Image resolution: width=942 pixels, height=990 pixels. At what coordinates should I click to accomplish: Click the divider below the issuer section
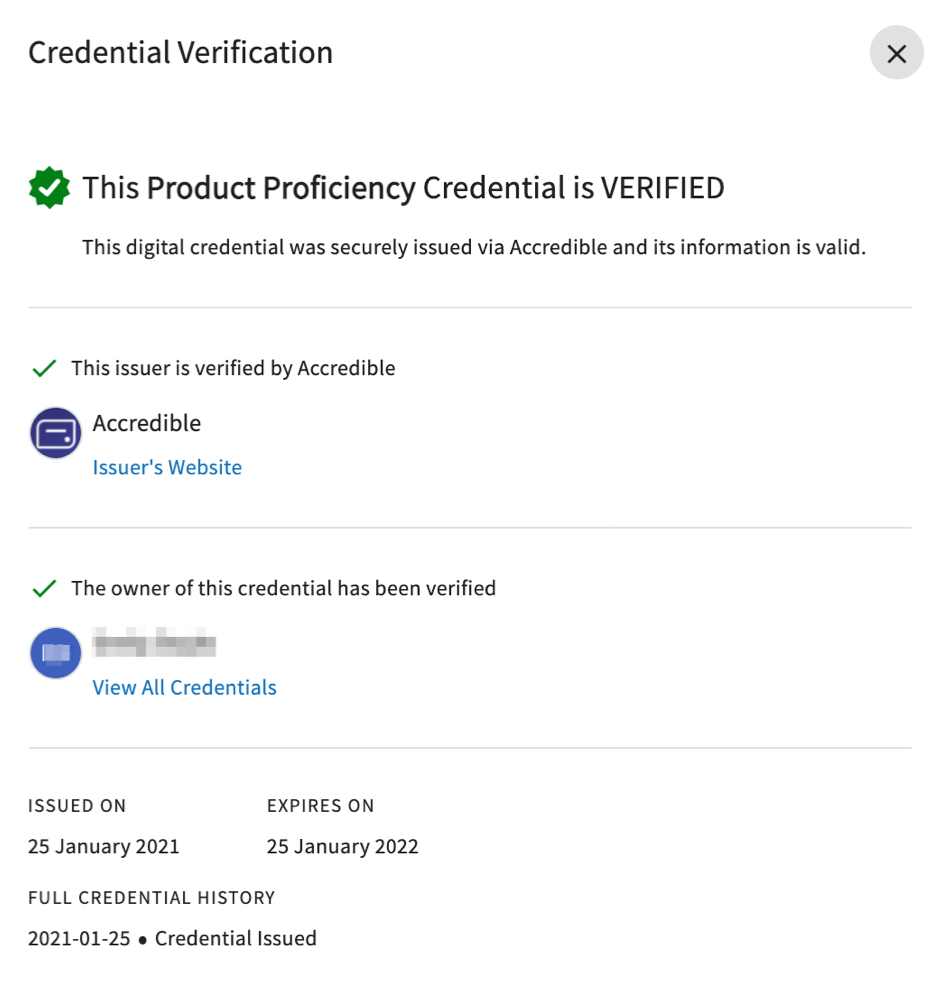(470, 528)
